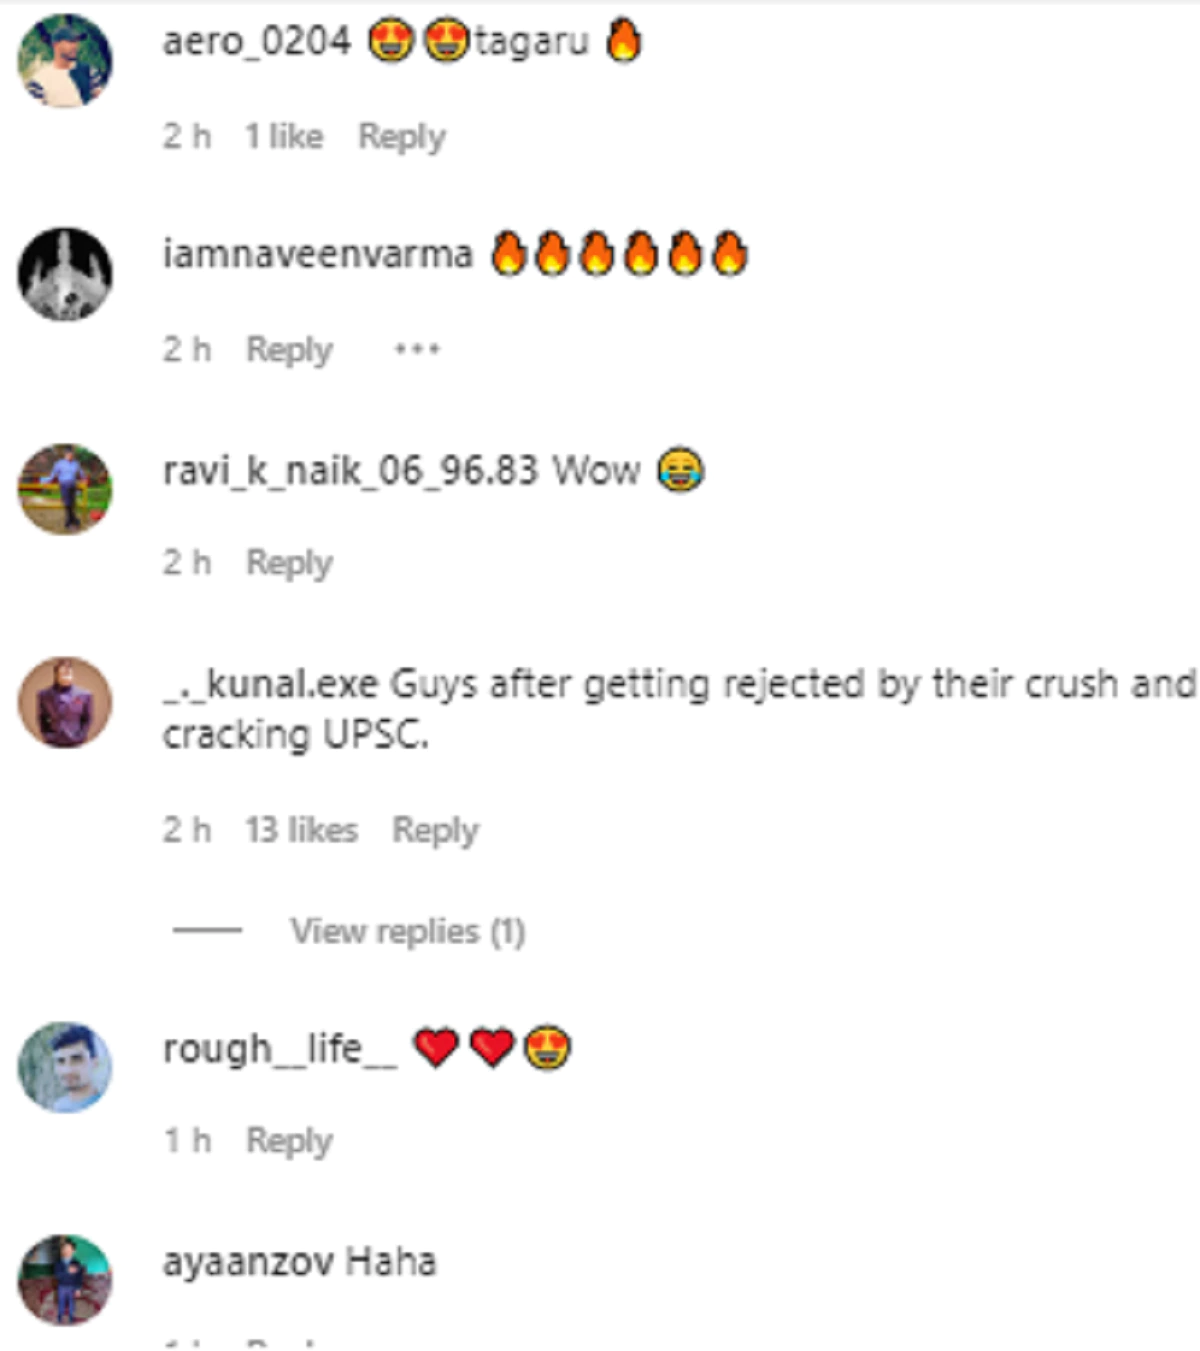The image size is (1200, 1351).
Task: Click rough__life__'s avatar
Action: [x=65, y=1067]
